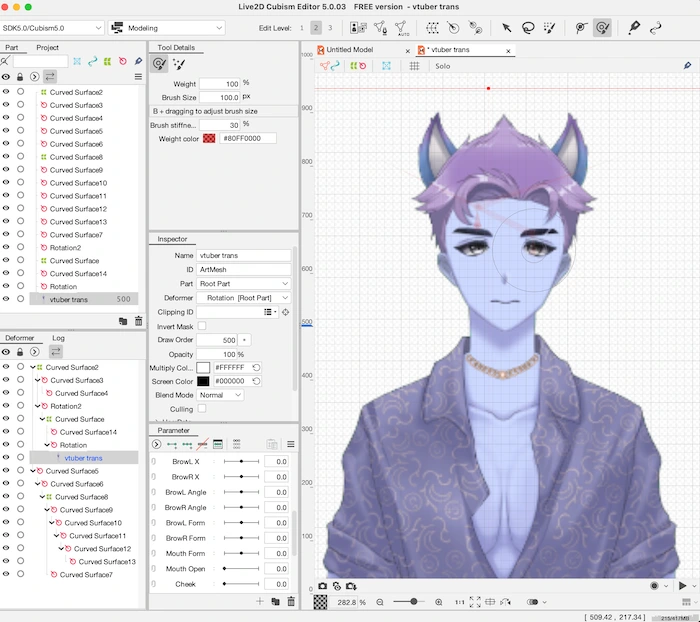Click the Automatic Mesh Generator (AUTO) icon
700x622 pixels.
(401, 28)
